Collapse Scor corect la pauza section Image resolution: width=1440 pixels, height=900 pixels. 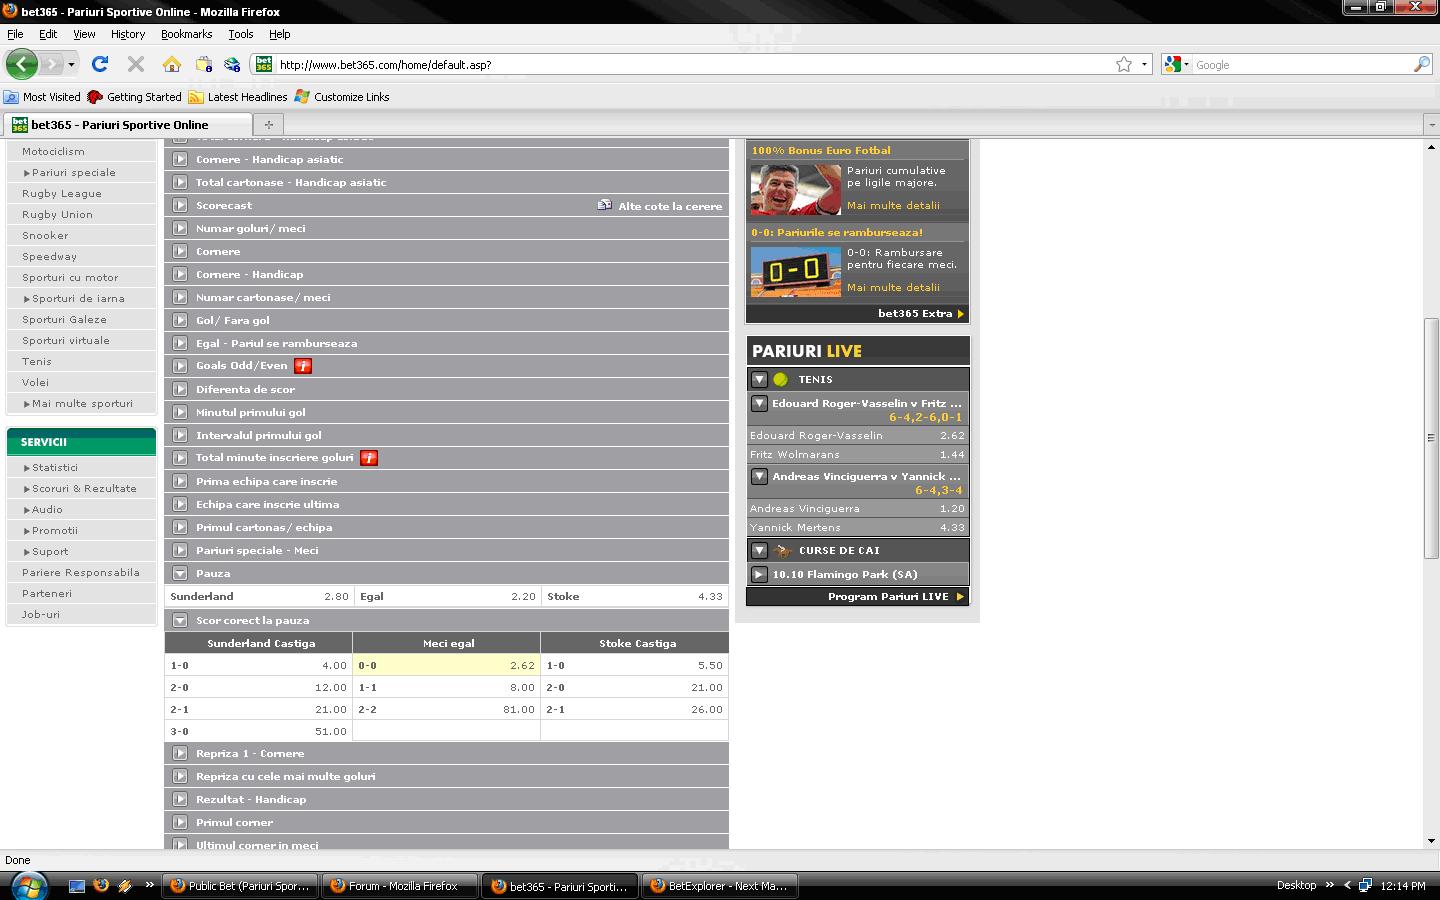(x=180, y=620)
